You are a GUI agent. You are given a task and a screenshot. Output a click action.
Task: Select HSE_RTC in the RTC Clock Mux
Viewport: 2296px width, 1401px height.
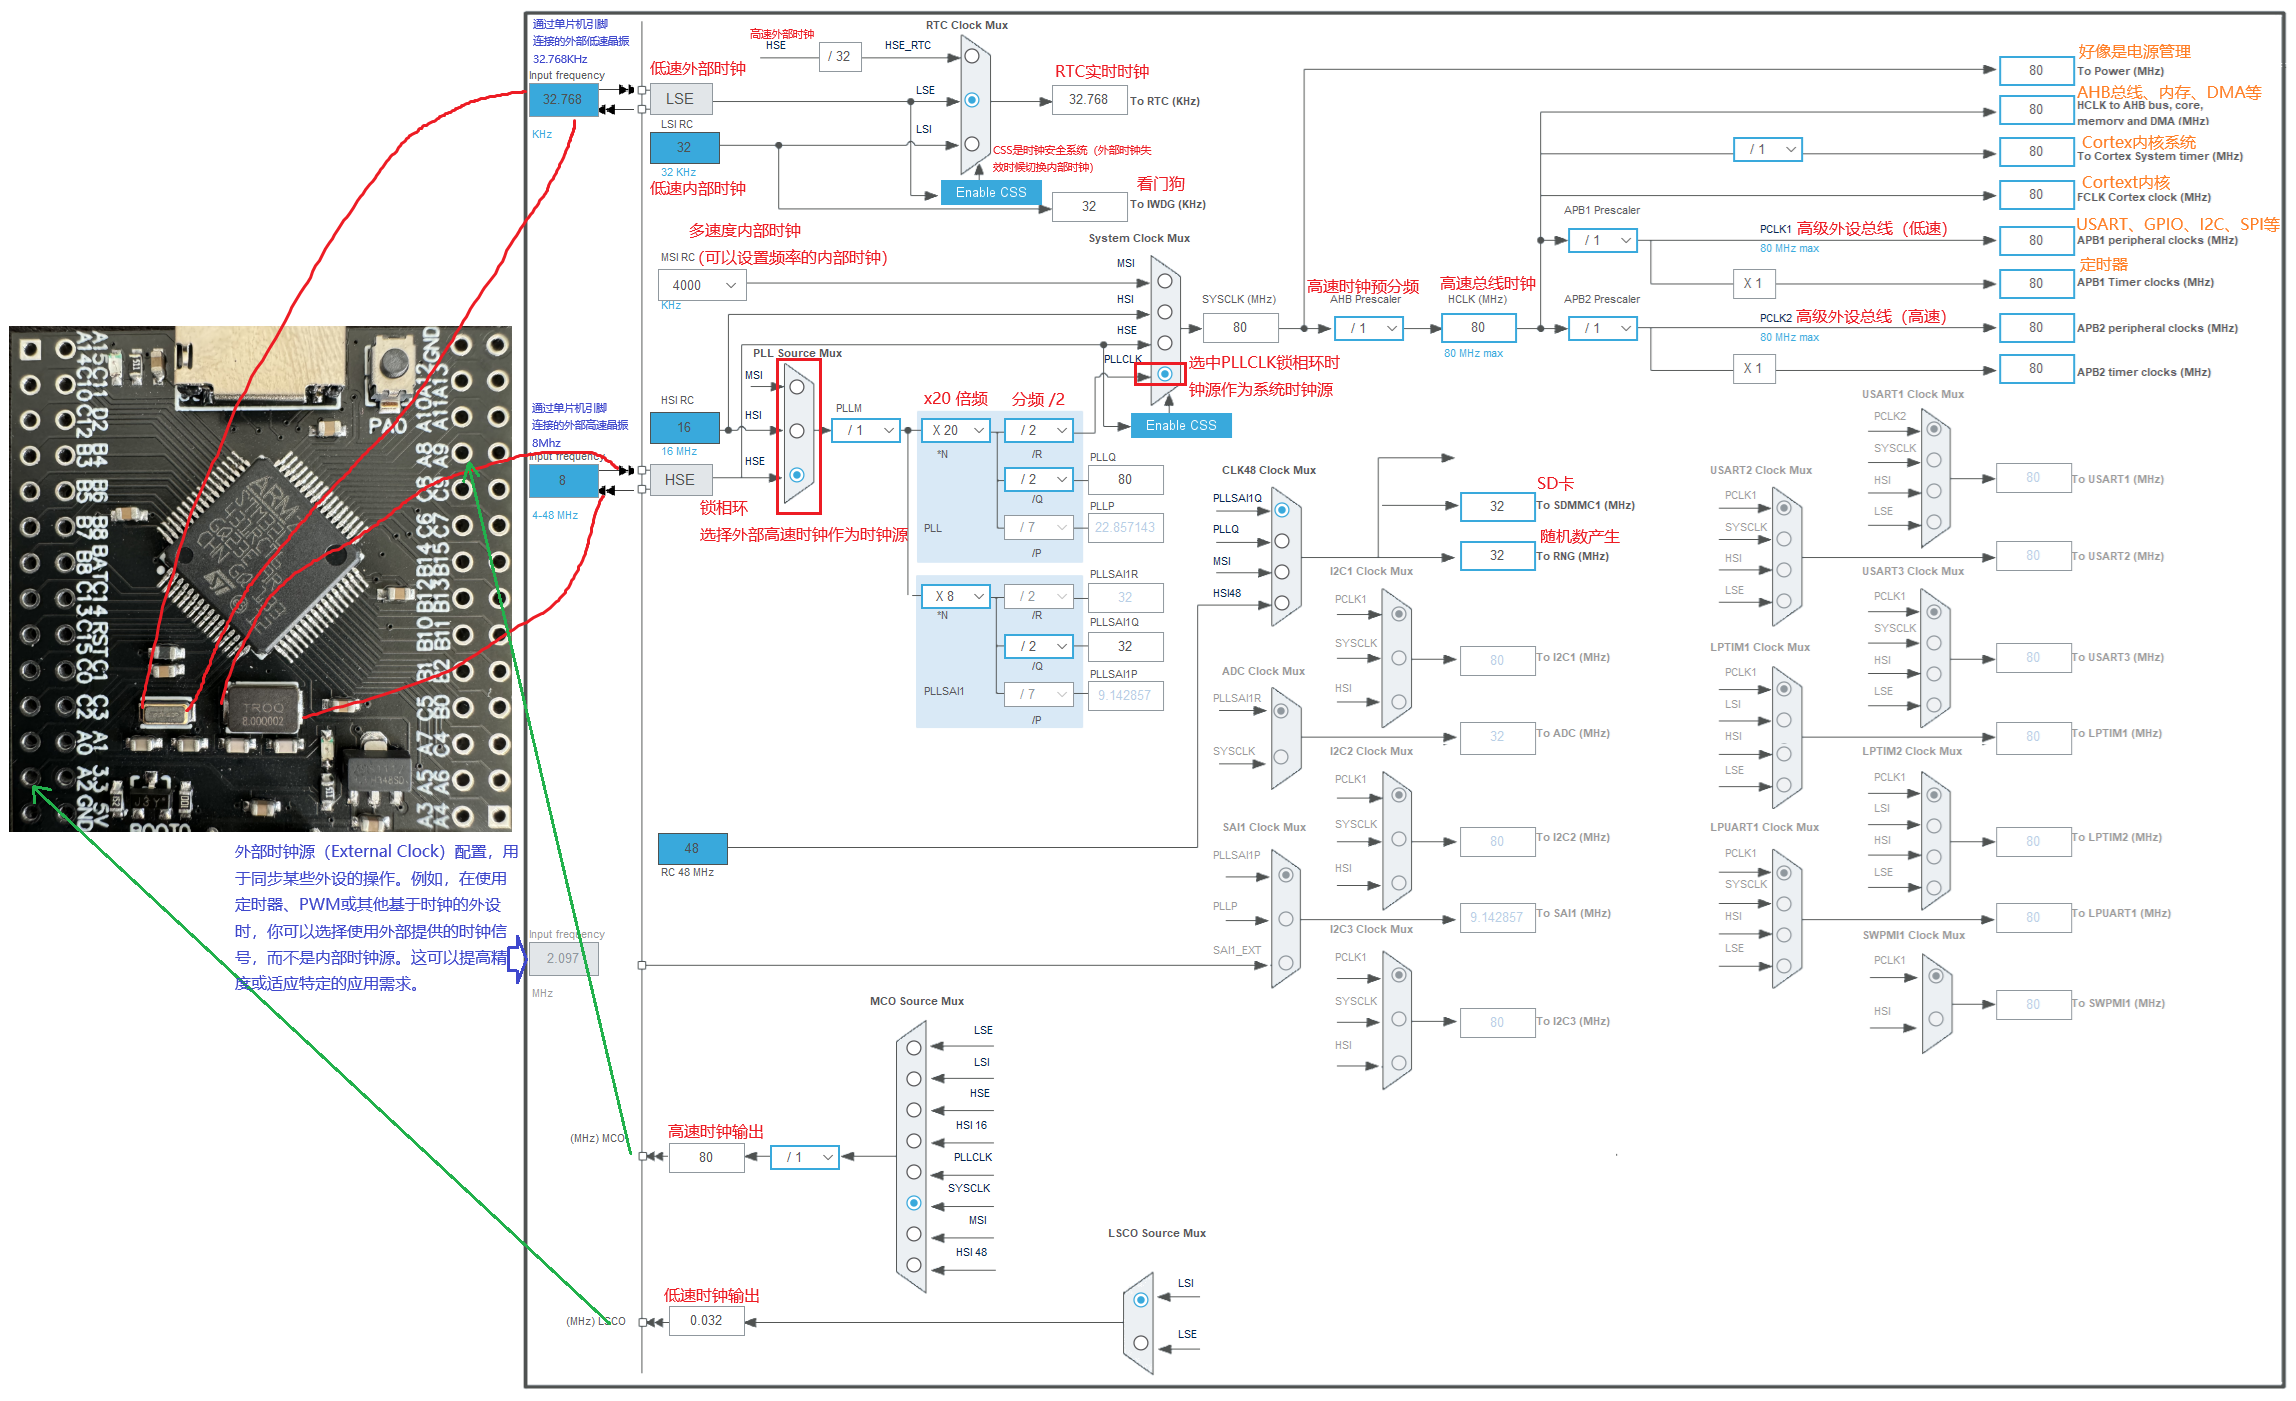[971, 56]
